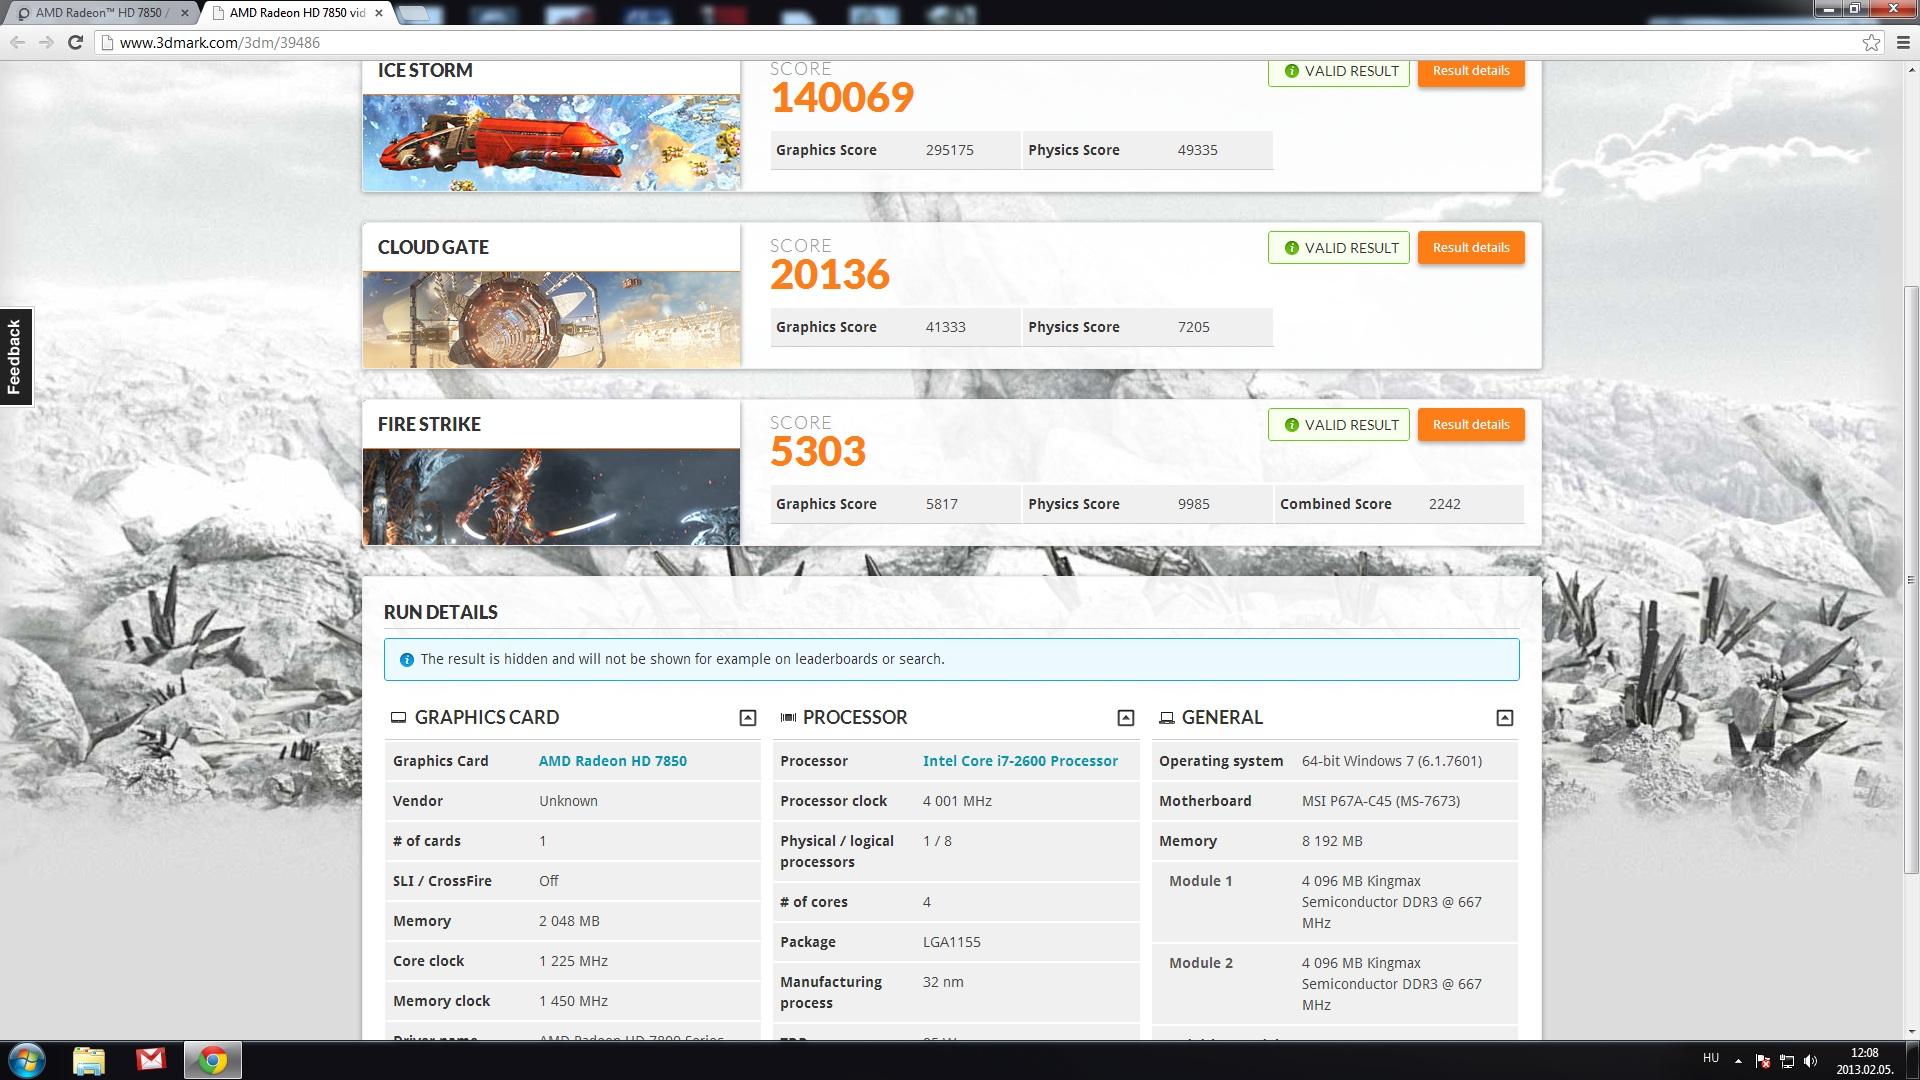Click the volume speaker tray icon
Screen dimensions: 1920x1080
click(x=1810, y=1061)
